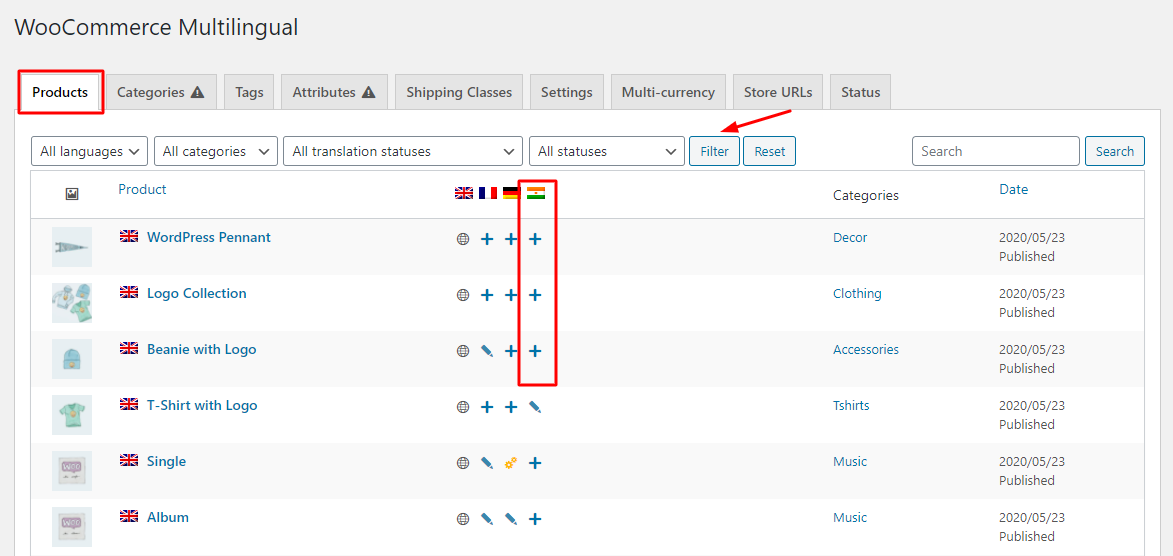Add German translation for Logo Collection

click(x=511, y=296)
